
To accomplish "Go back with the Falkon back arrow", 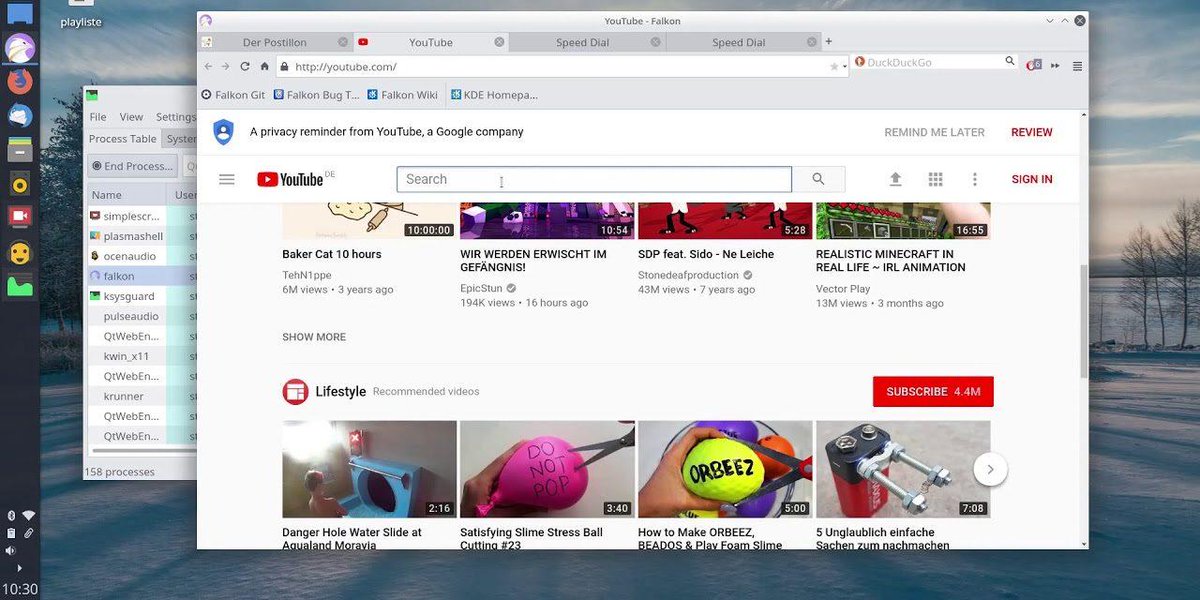I will [208, 67].
